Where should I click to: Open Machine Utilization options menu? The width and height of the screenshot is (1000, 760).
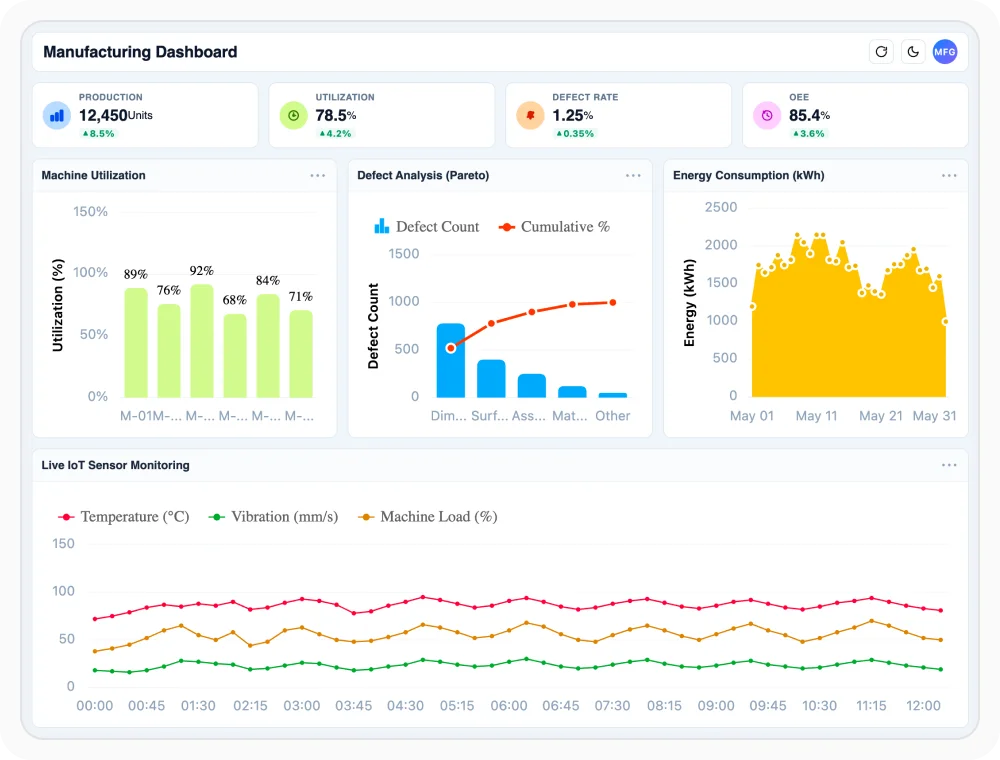[x=318, y=175]
